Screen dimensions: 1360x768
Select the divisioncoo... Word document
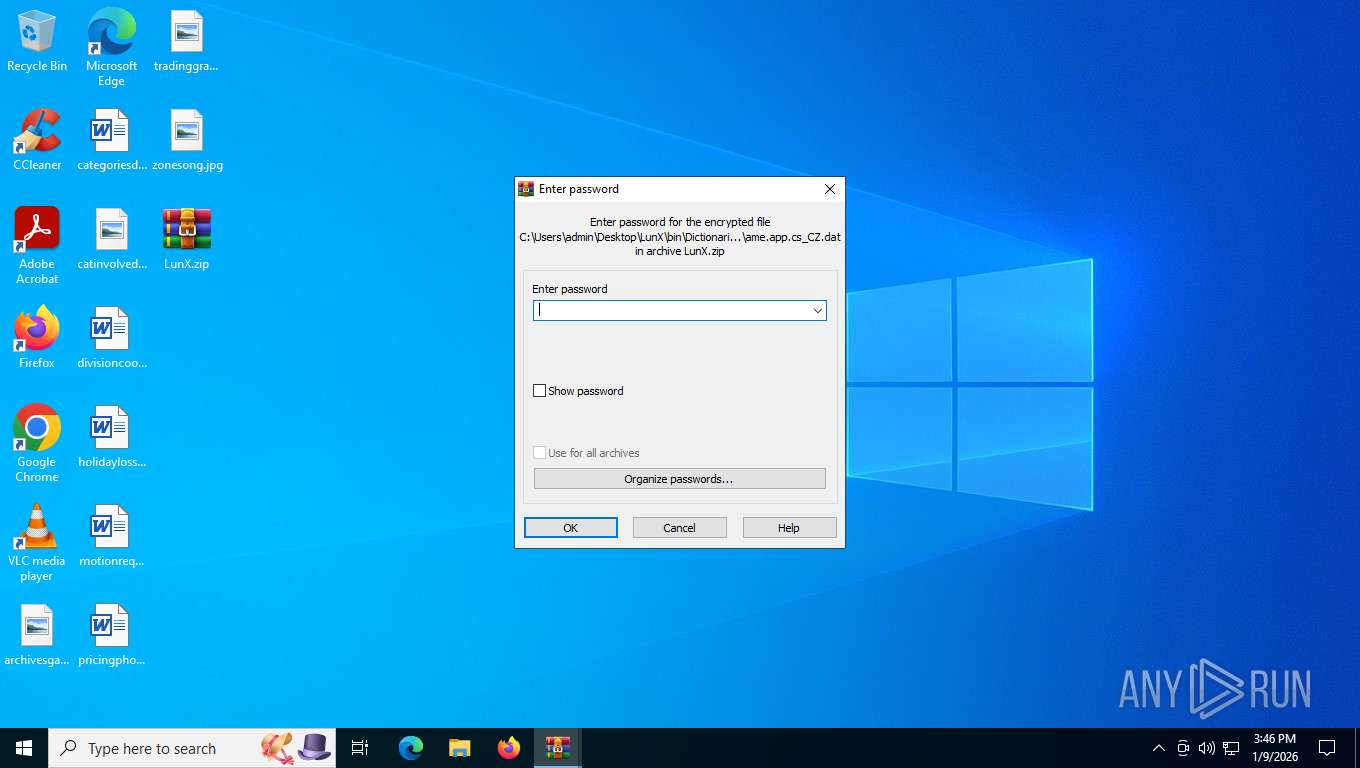111,338
